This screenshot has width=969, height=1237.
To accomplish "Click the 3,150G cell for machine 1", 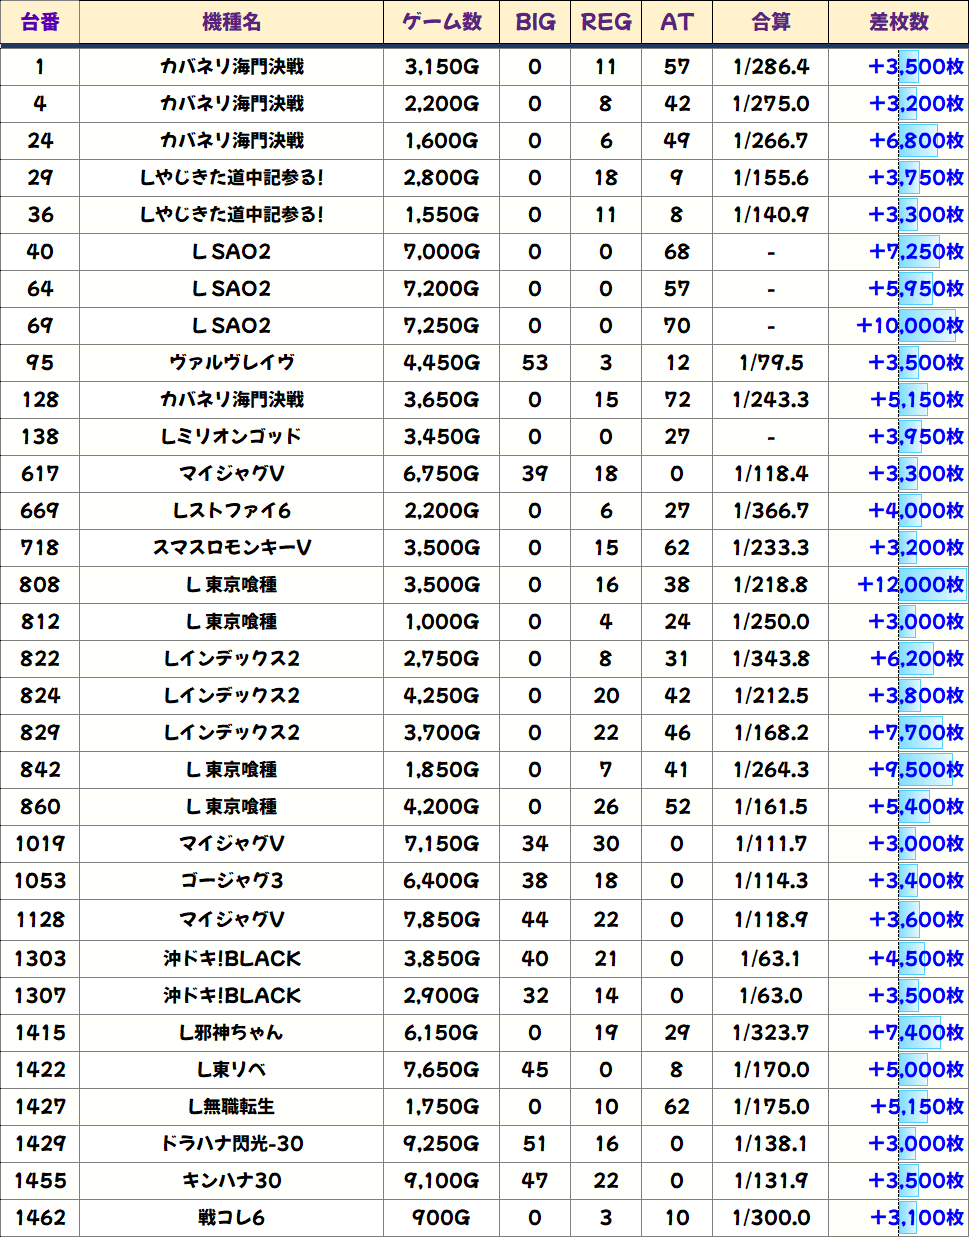I will pos(441,67).
